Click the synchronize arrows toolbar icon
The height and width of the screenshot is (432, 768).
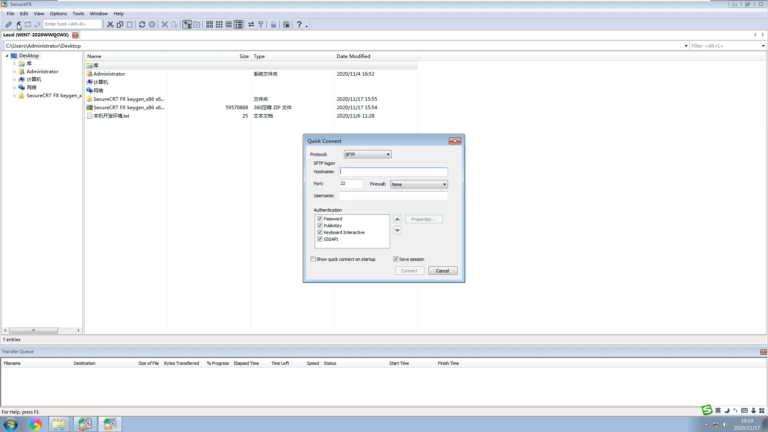point(251,24)
